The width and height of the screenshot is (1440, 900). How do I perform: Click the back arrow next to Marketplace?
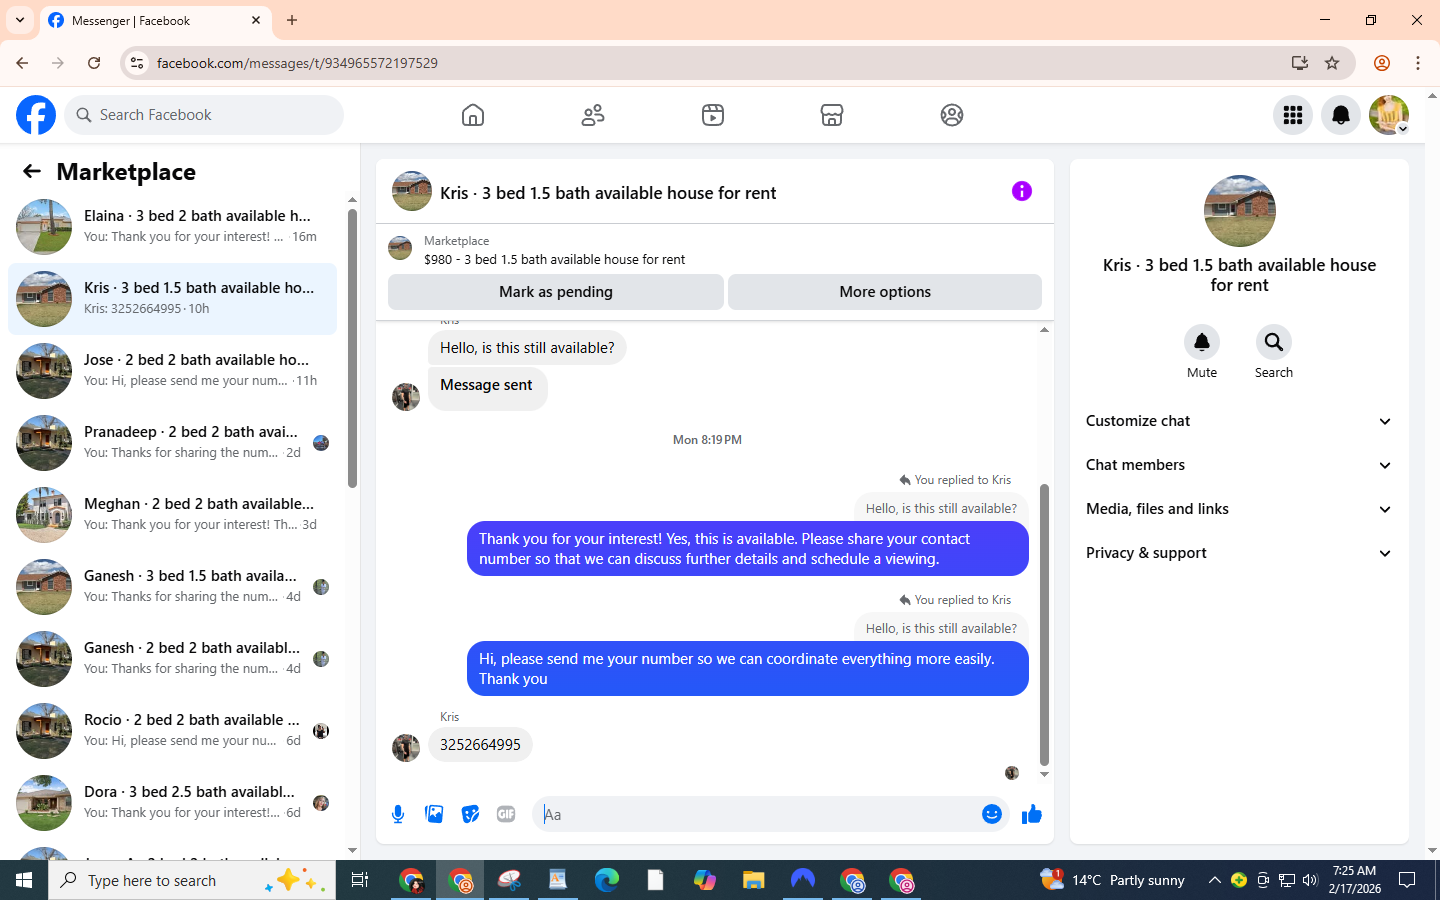32,171
